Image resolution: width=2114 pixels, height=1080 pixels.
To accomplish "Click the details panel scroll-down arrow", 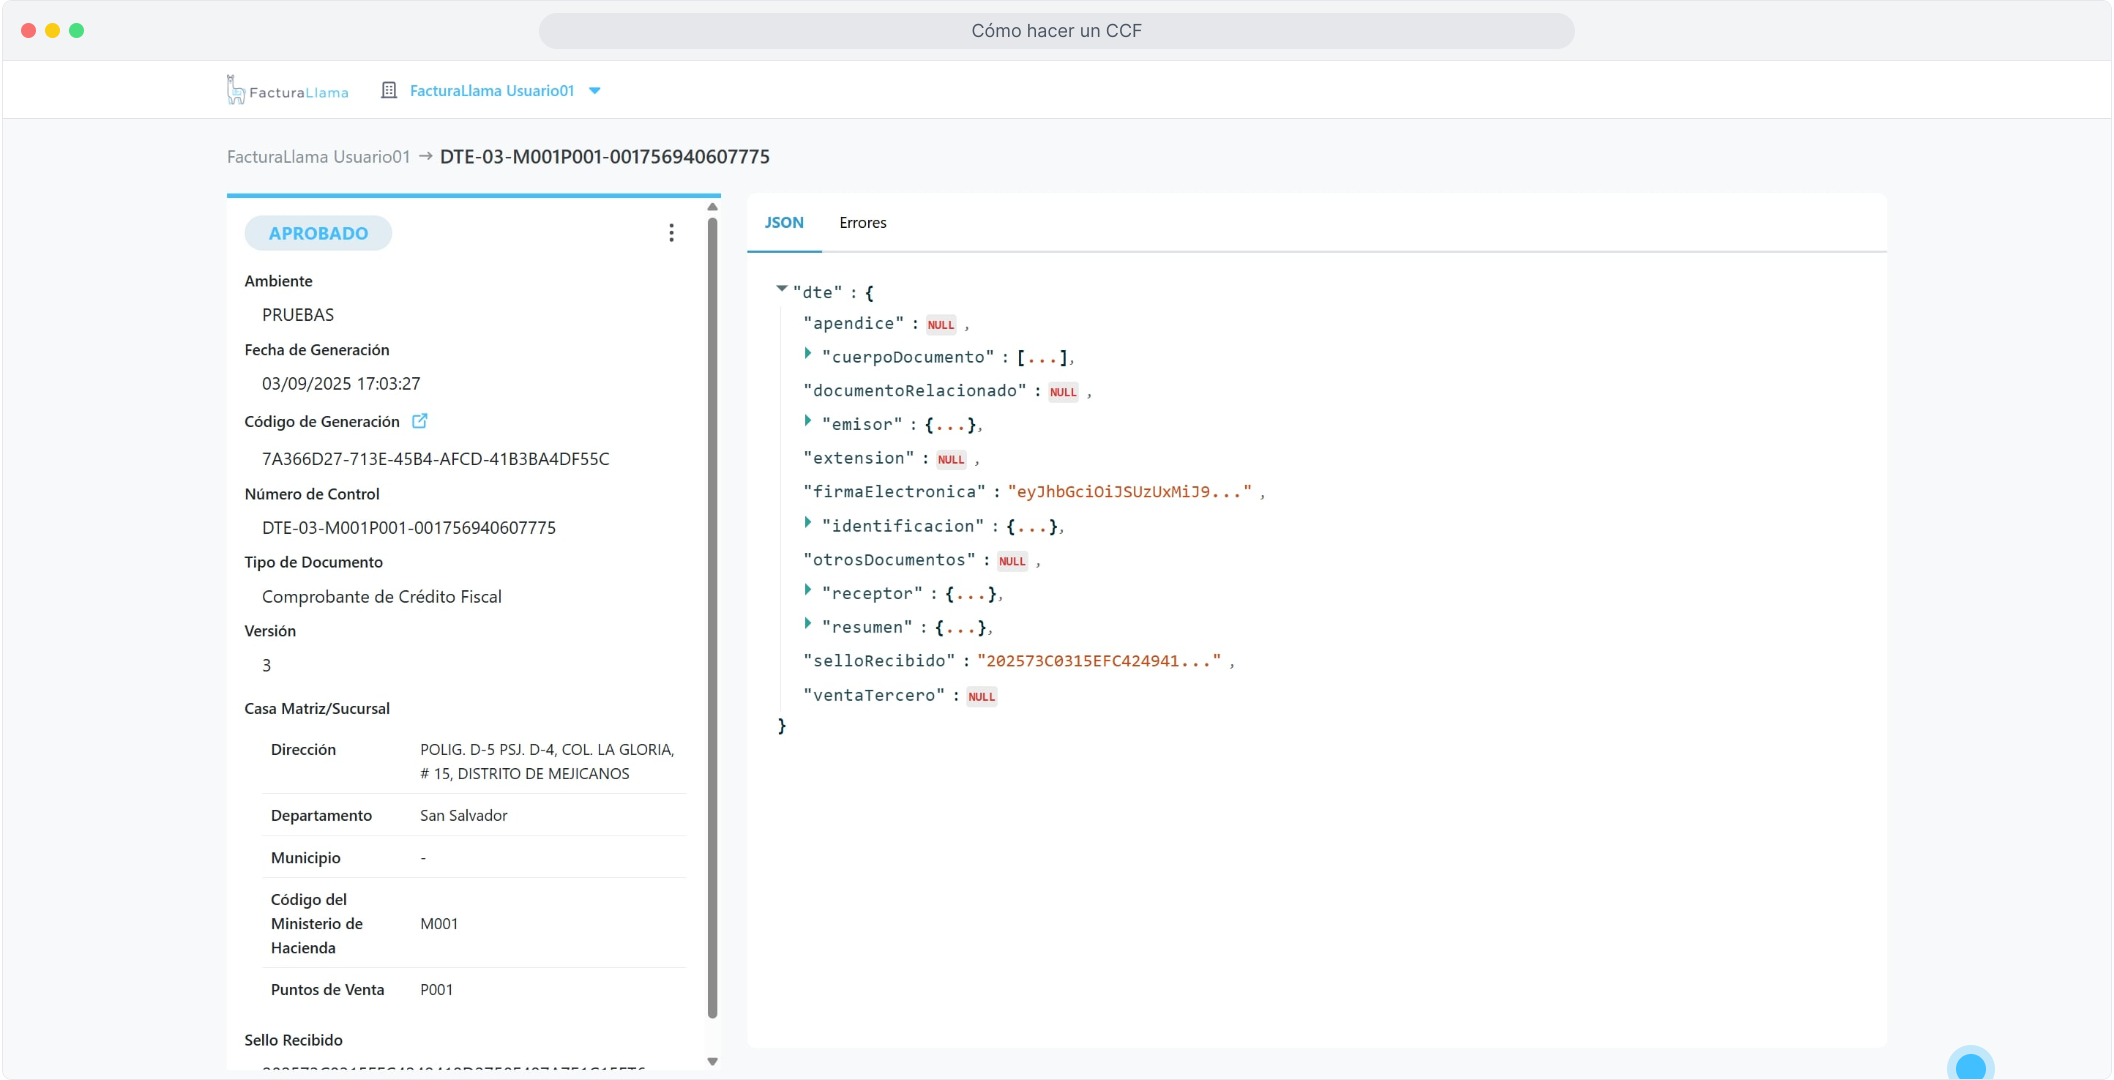I will click(712, 1061).
